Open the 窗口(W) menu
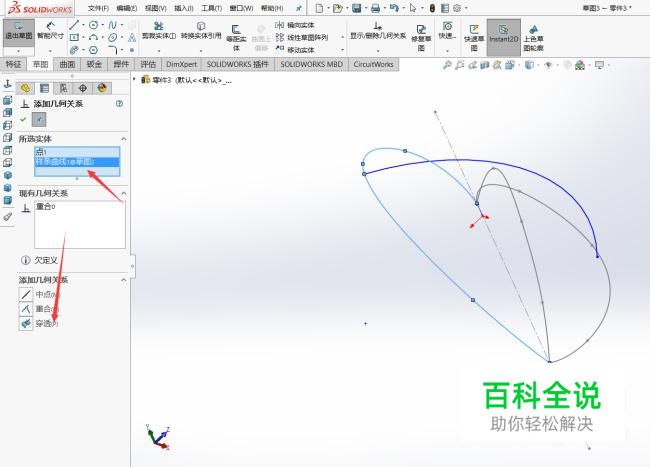Image resolution: width=650 pixels, height=467 pixels. pos(241,8)
